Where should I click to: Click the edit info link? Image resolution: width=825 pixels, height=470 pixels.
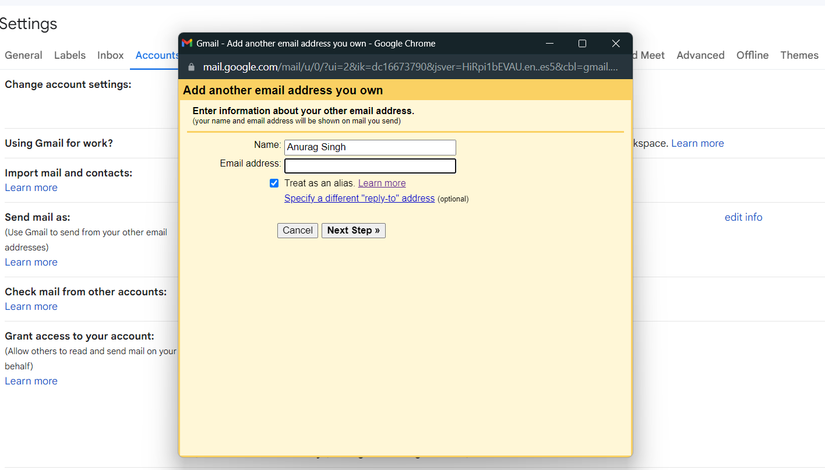pos(743,217)
